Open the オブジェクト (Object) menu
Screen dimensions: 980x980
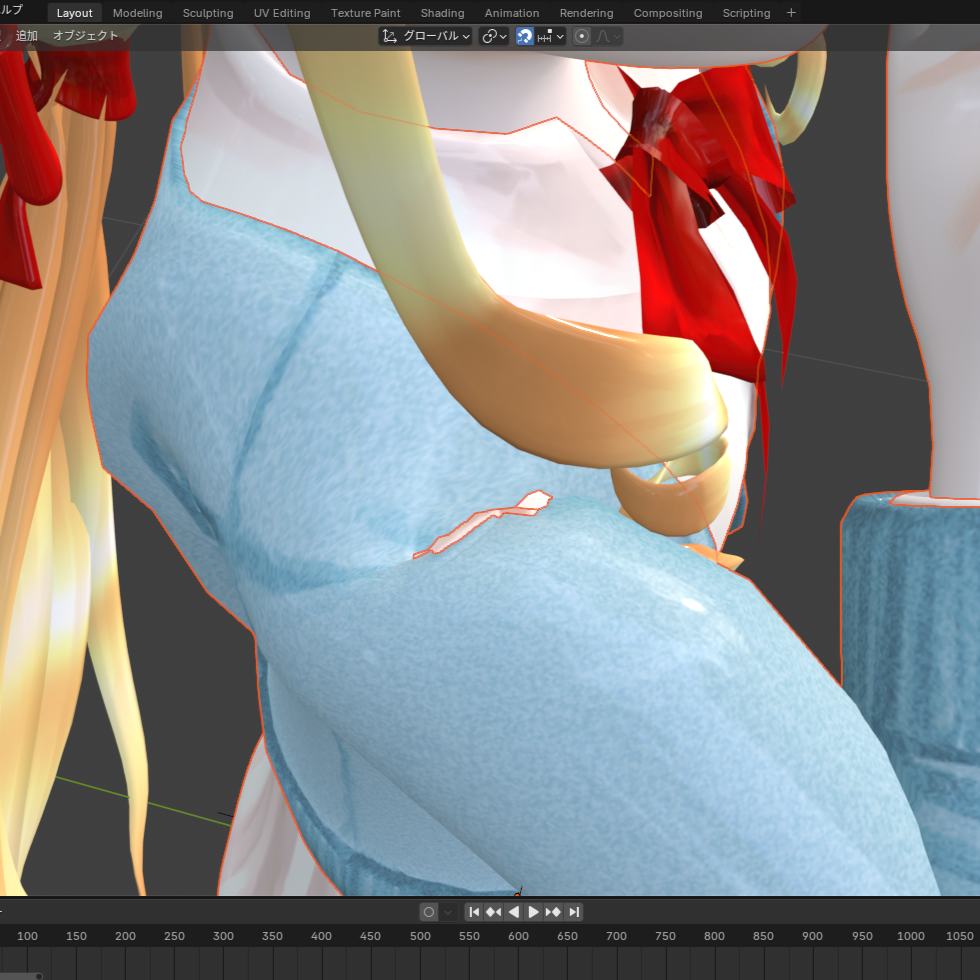point(86,36)
